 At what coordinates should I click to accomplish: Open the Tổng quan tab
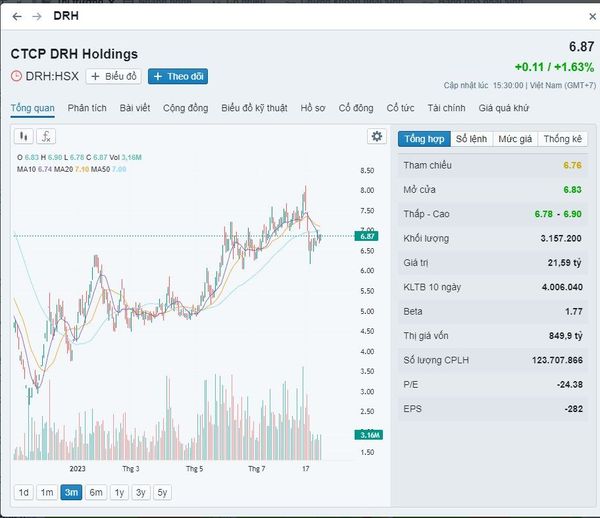[x=33, y=108]
